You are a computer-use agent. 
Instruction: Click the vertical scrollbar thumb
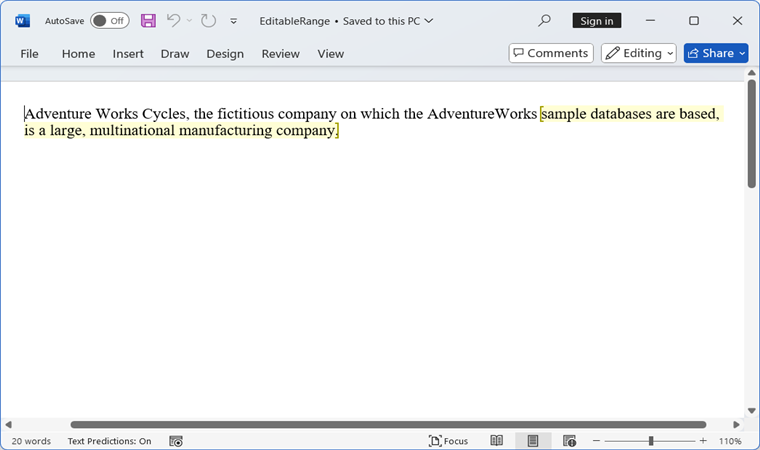point(752,133)
